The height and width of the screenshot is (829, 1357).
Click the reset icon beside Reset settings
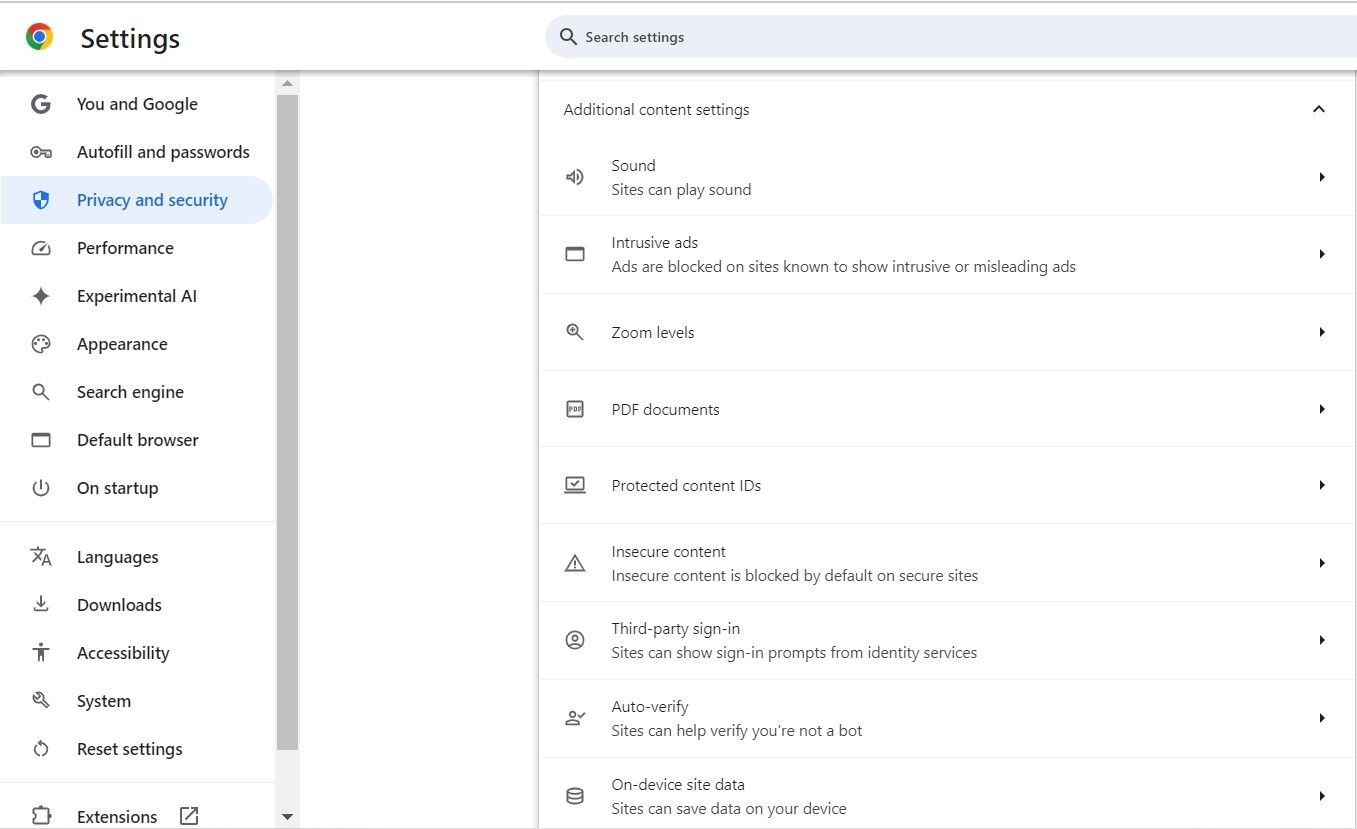coord(41,749)
